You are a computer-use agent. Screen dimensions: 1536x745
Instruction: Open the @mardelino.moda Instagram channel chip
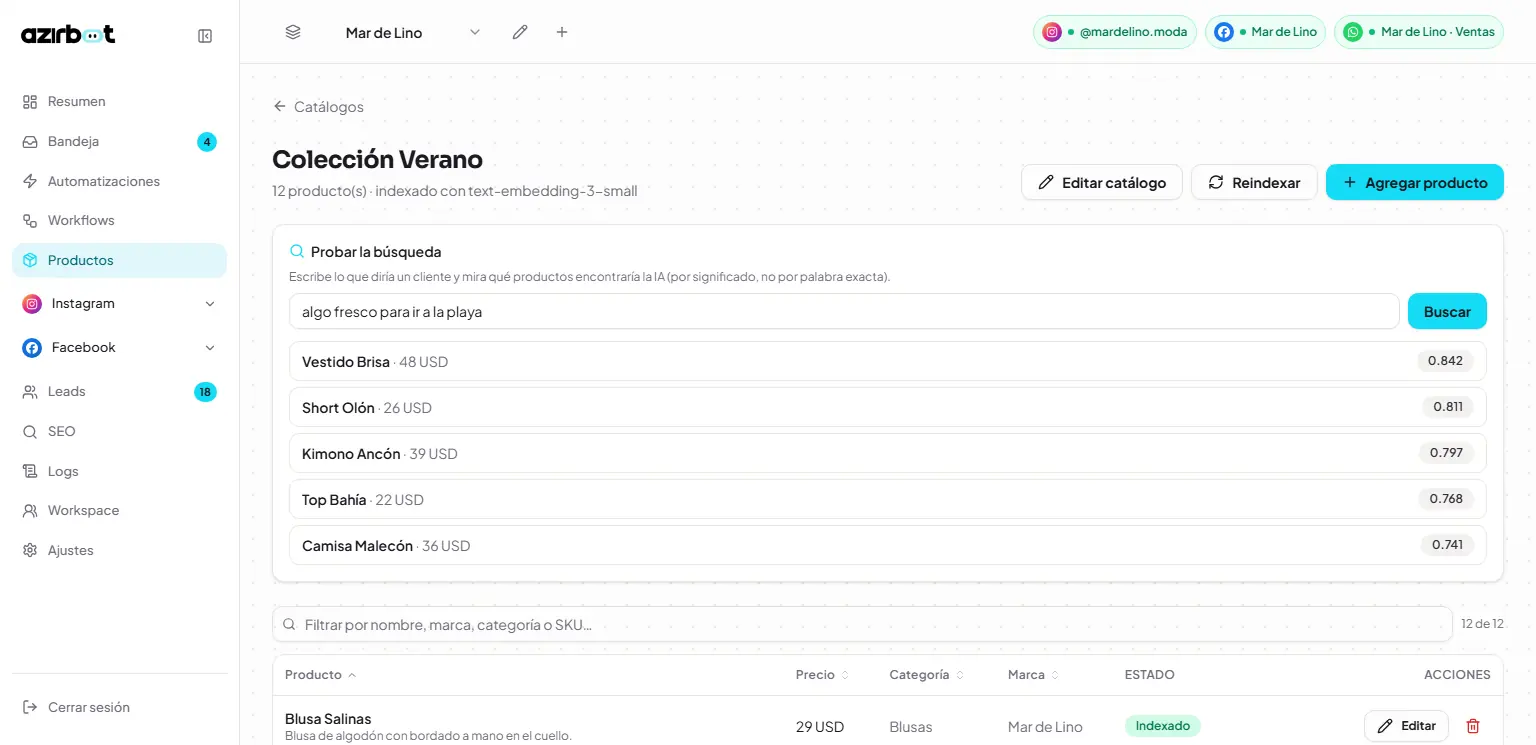click(1115, 32)
